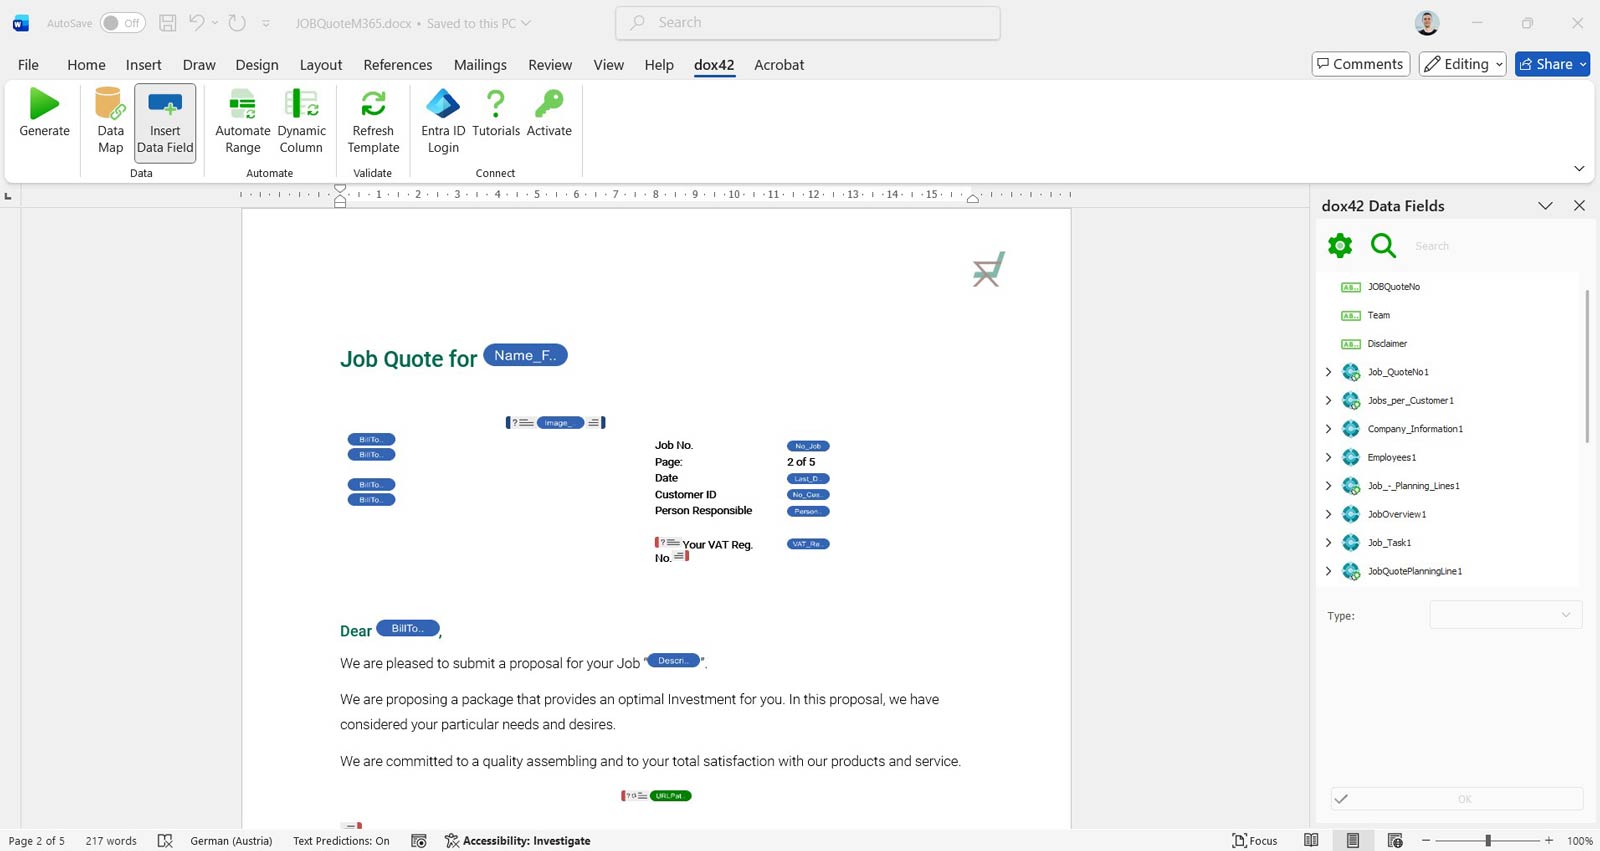Click the zoom out minus button
This screenshot has width=1600, height=851.
1426,841
